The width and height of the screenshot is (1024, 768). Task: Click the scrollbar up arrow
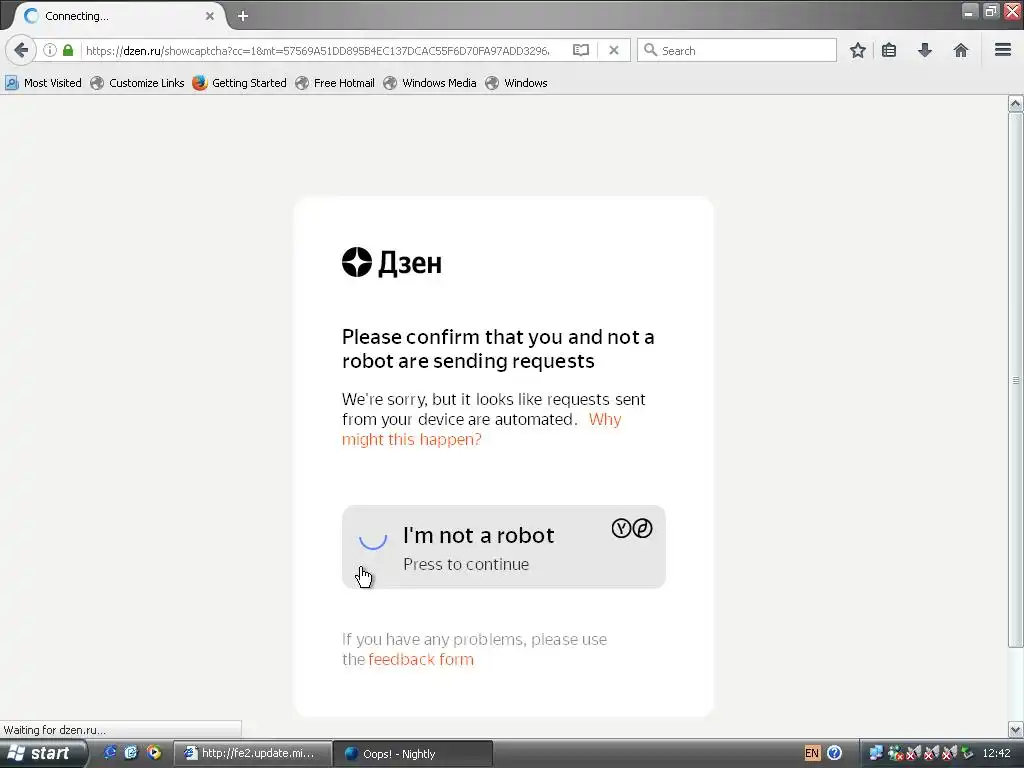tap(1016, 104)
